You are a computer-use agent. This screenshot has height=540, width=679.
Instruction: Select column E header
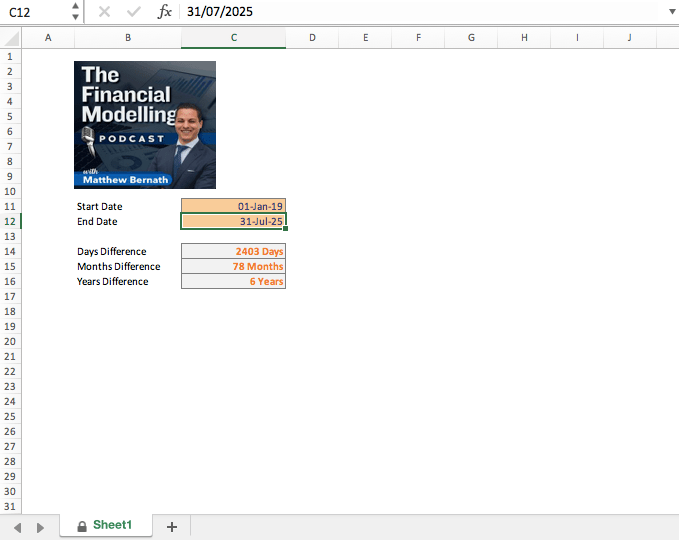(x=365, y=38)
